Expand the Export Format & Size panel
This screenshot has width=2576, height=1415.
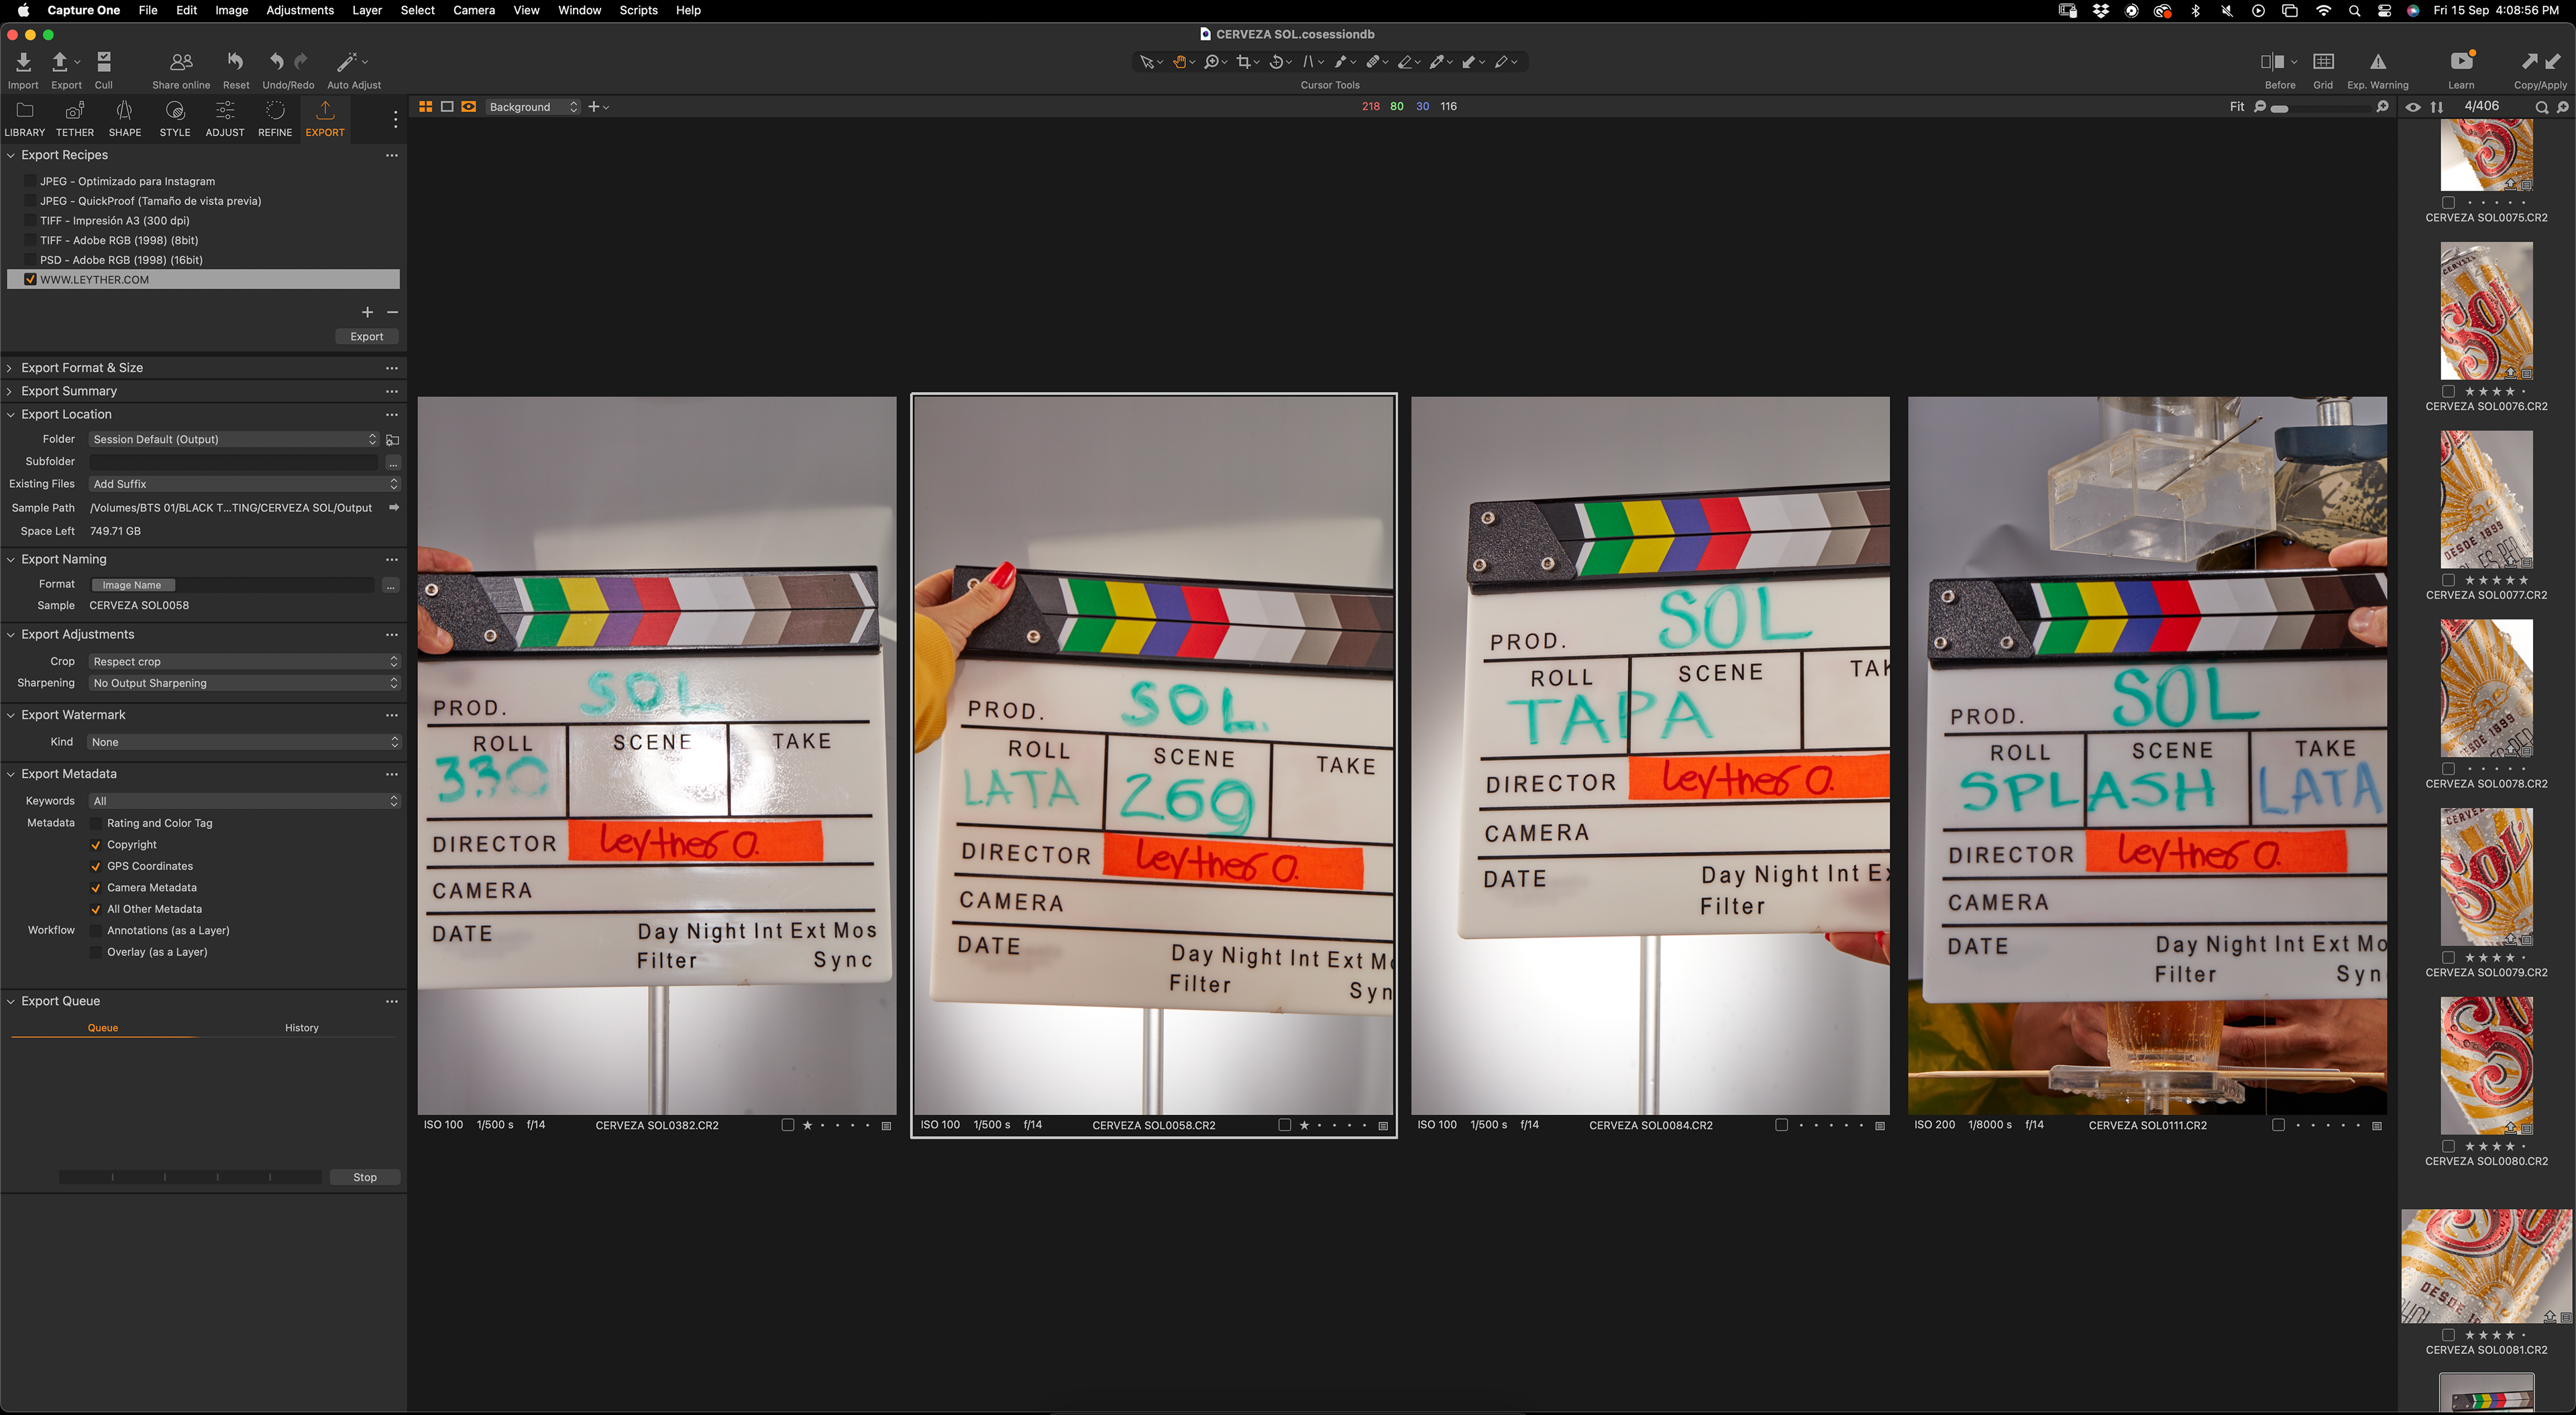[x=10, y=368]
